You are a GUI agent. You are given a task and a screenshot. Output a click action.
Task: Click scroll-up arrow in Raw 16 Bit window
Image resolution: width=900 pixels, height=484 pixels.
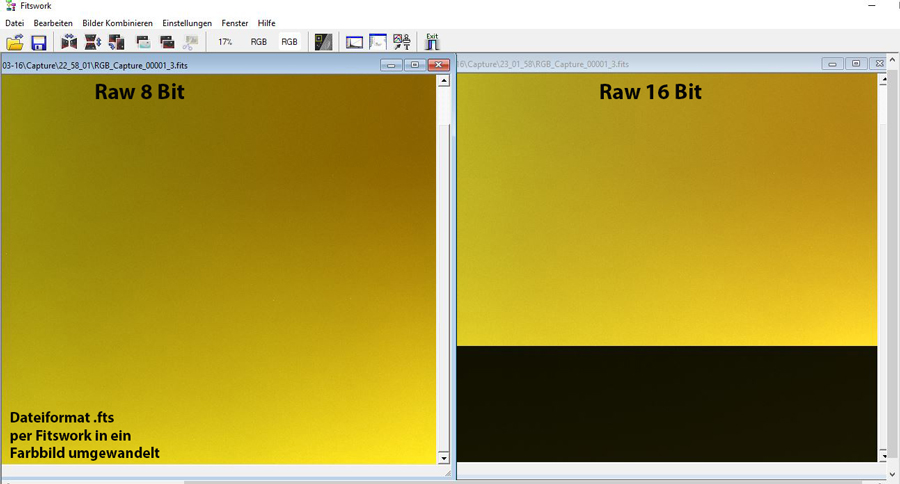click(883, 80)
